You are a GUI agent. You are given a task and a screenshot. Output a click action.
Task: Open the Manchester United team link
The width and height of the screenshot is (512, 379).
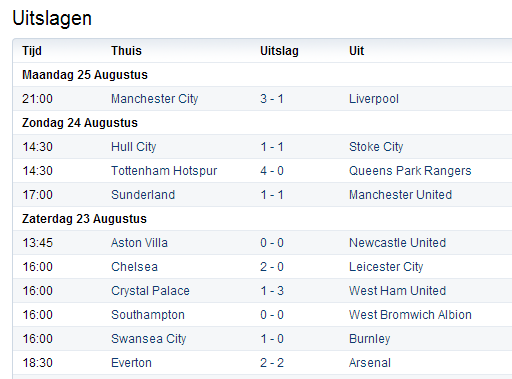pos(400,195)
